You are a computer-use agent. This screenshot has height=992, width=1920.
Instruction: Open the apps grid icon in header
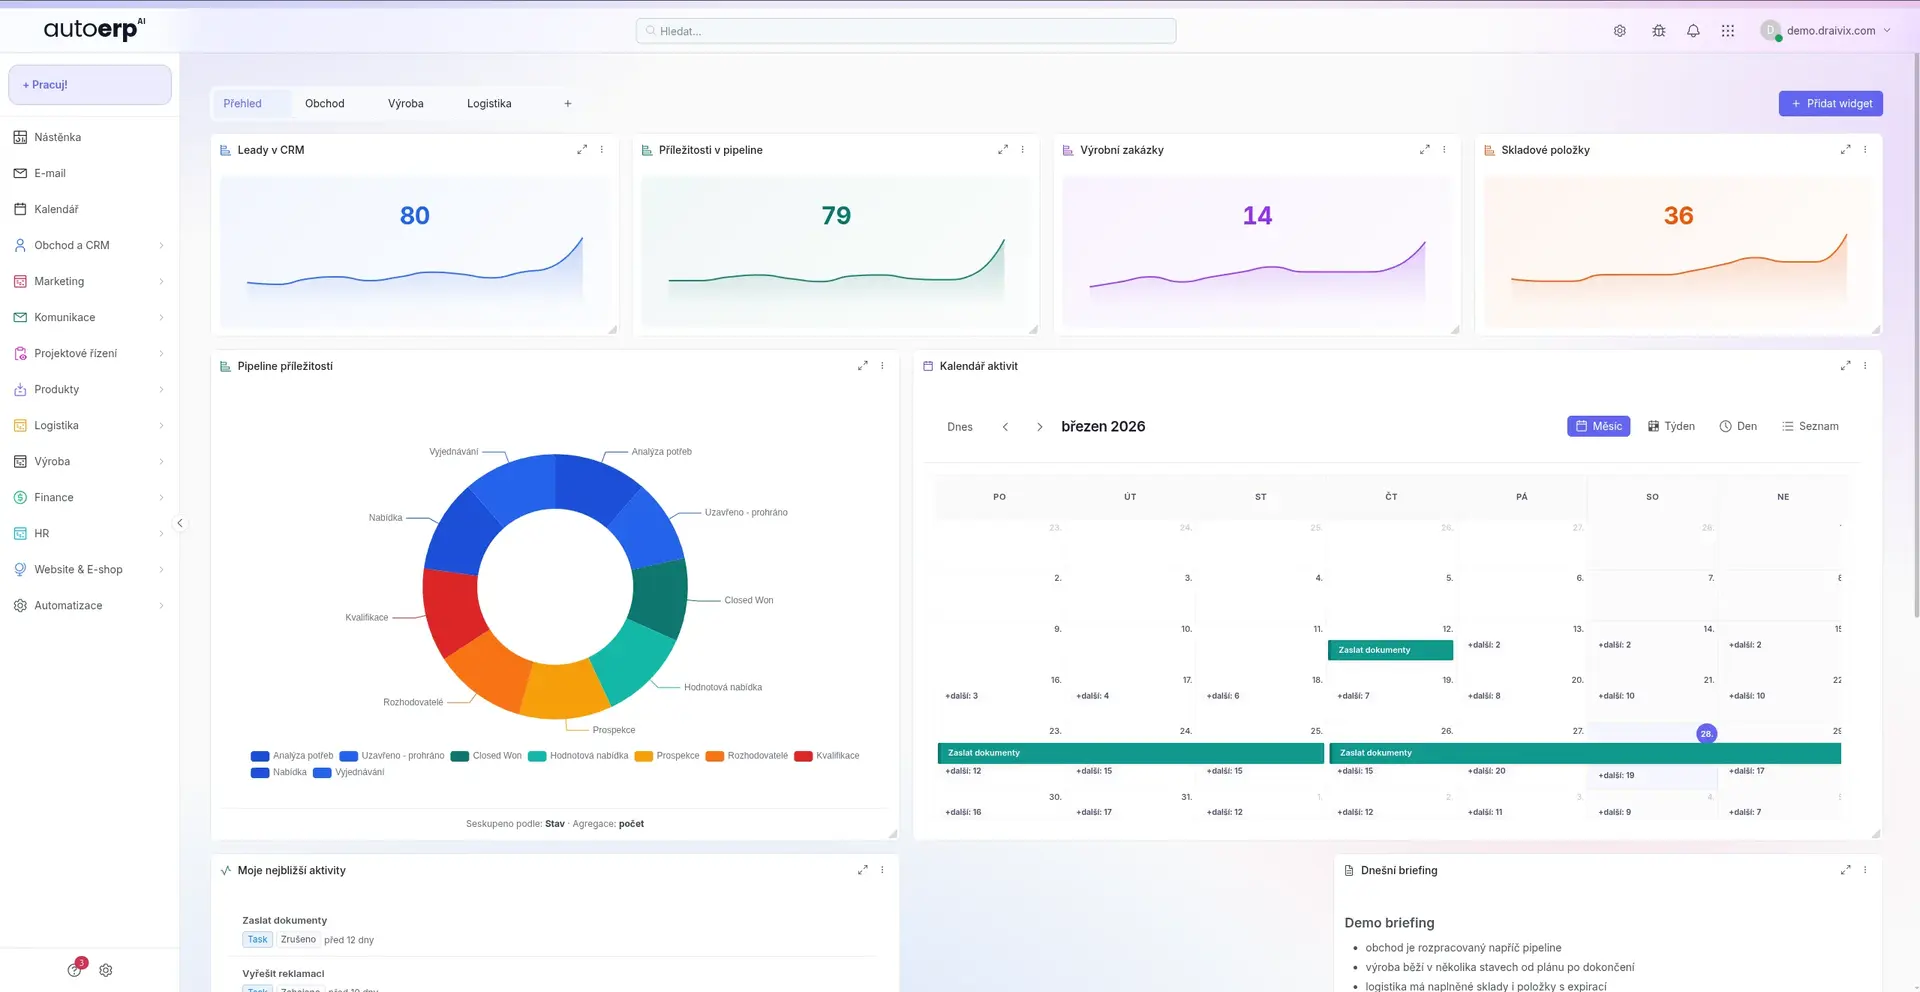click(x=1727, y=30)
